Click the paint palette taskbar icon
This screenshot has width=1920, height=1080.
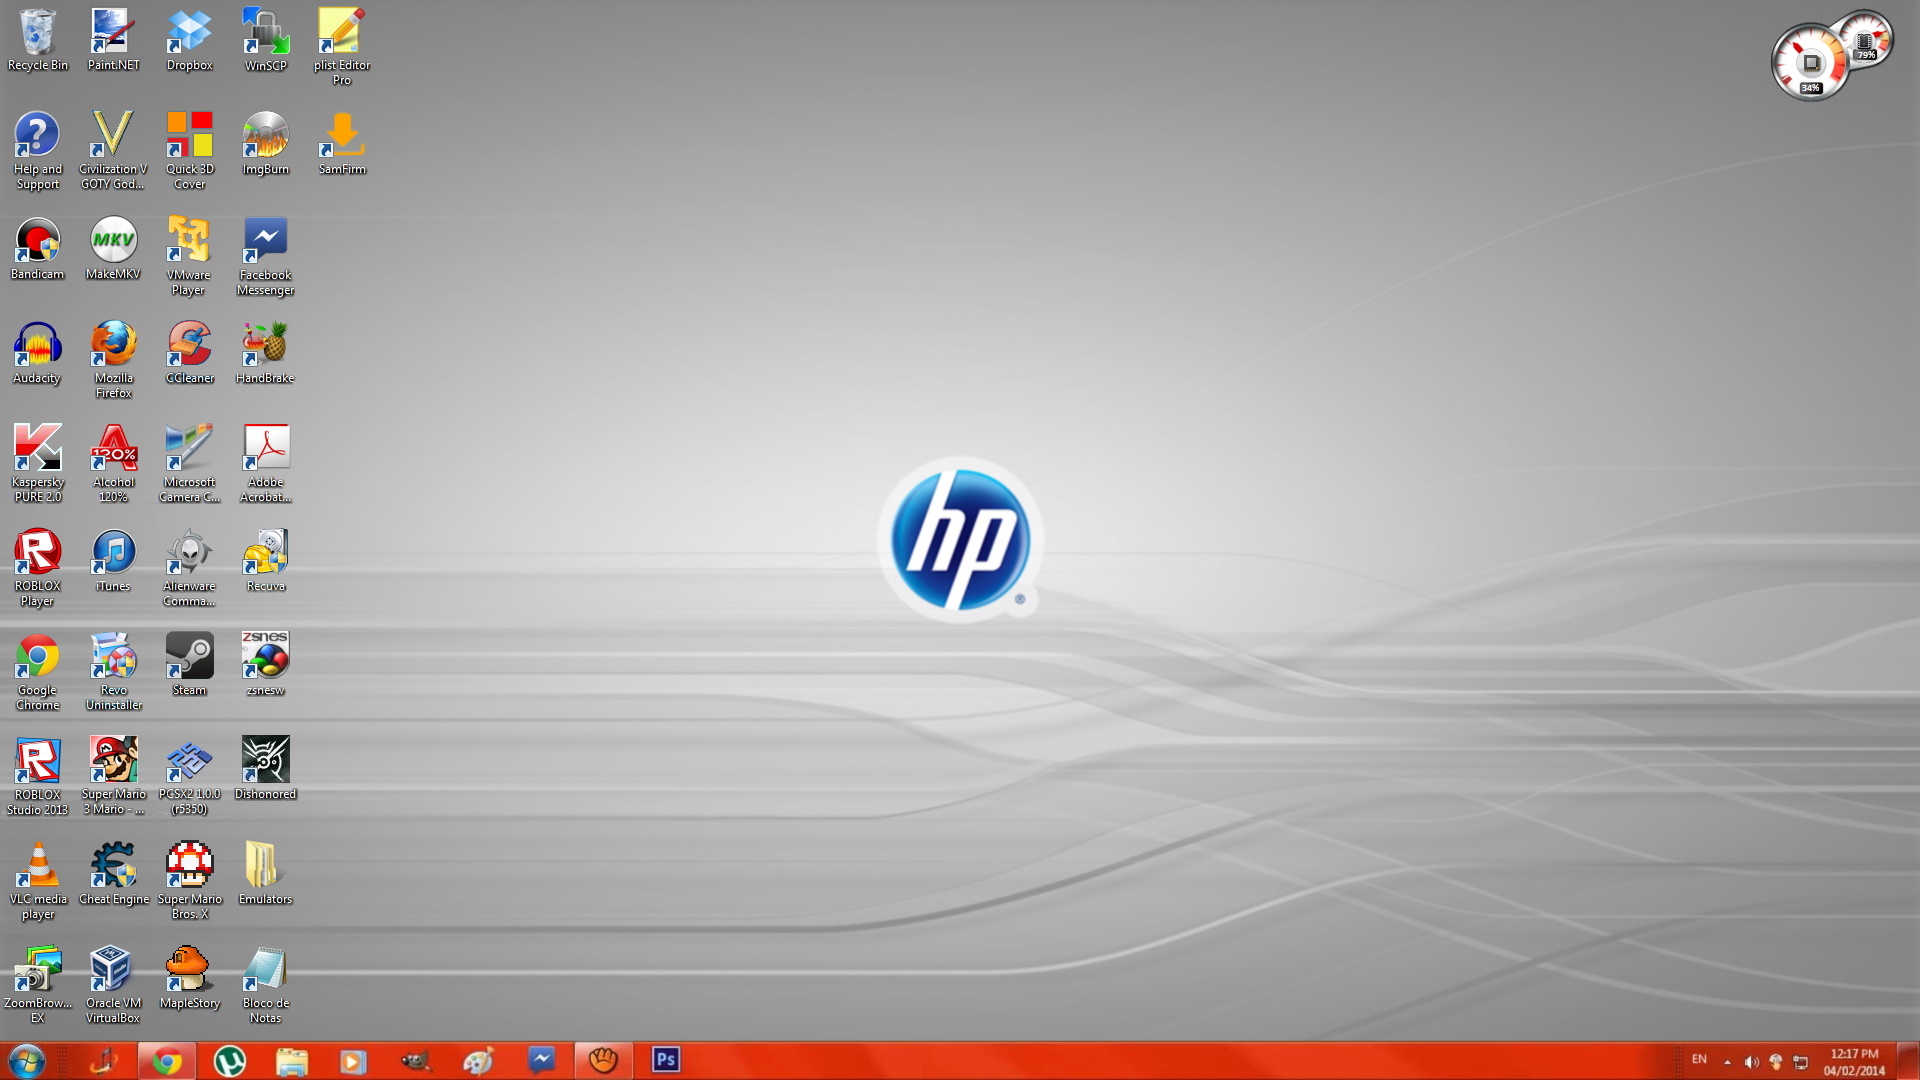coord(479,1061)
